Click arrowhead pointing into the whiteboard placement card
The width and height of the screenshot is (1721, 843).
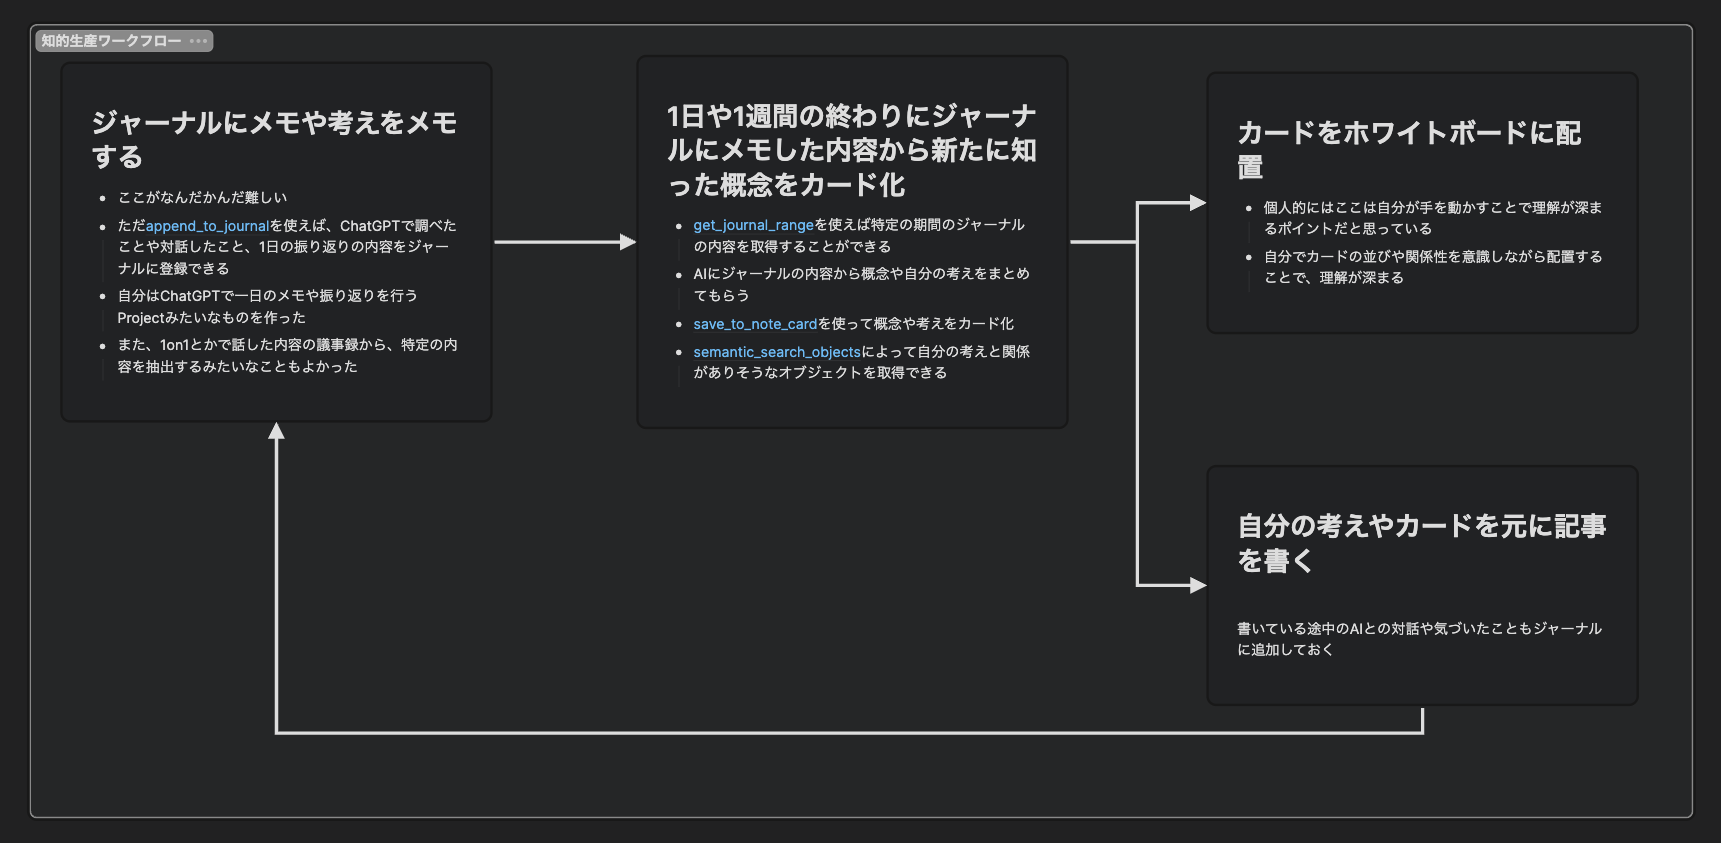click(x=1197, y=203)
